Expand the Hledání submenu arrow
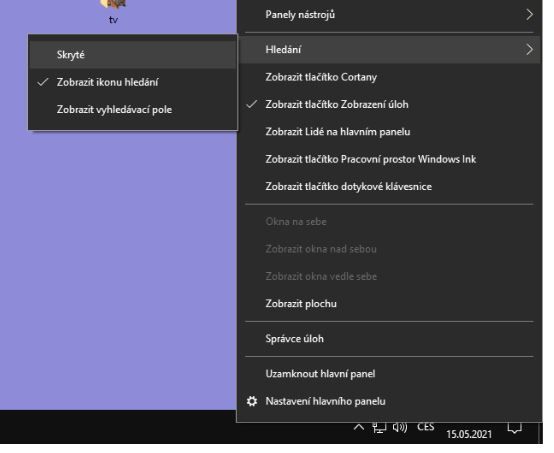This screenshot has height=453, width=554. pos(529,49)
